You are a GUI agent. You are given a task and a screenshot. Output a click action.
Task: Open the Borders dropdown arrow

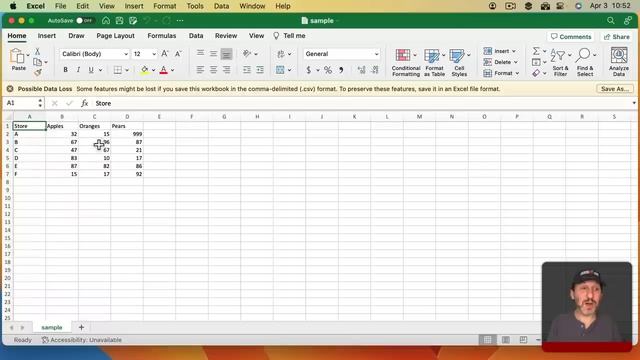pyautogui.click(x=127, y=70)
